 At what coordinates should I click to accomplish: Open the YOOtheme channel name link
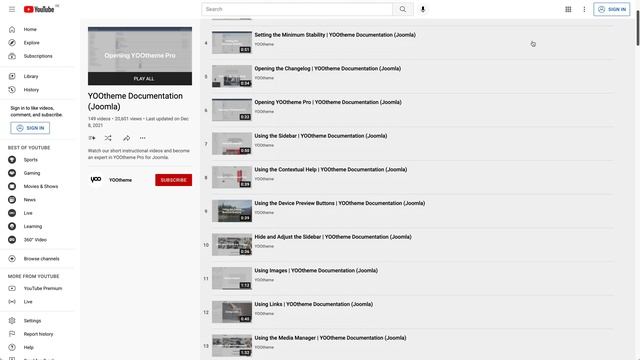pos(120,180)
